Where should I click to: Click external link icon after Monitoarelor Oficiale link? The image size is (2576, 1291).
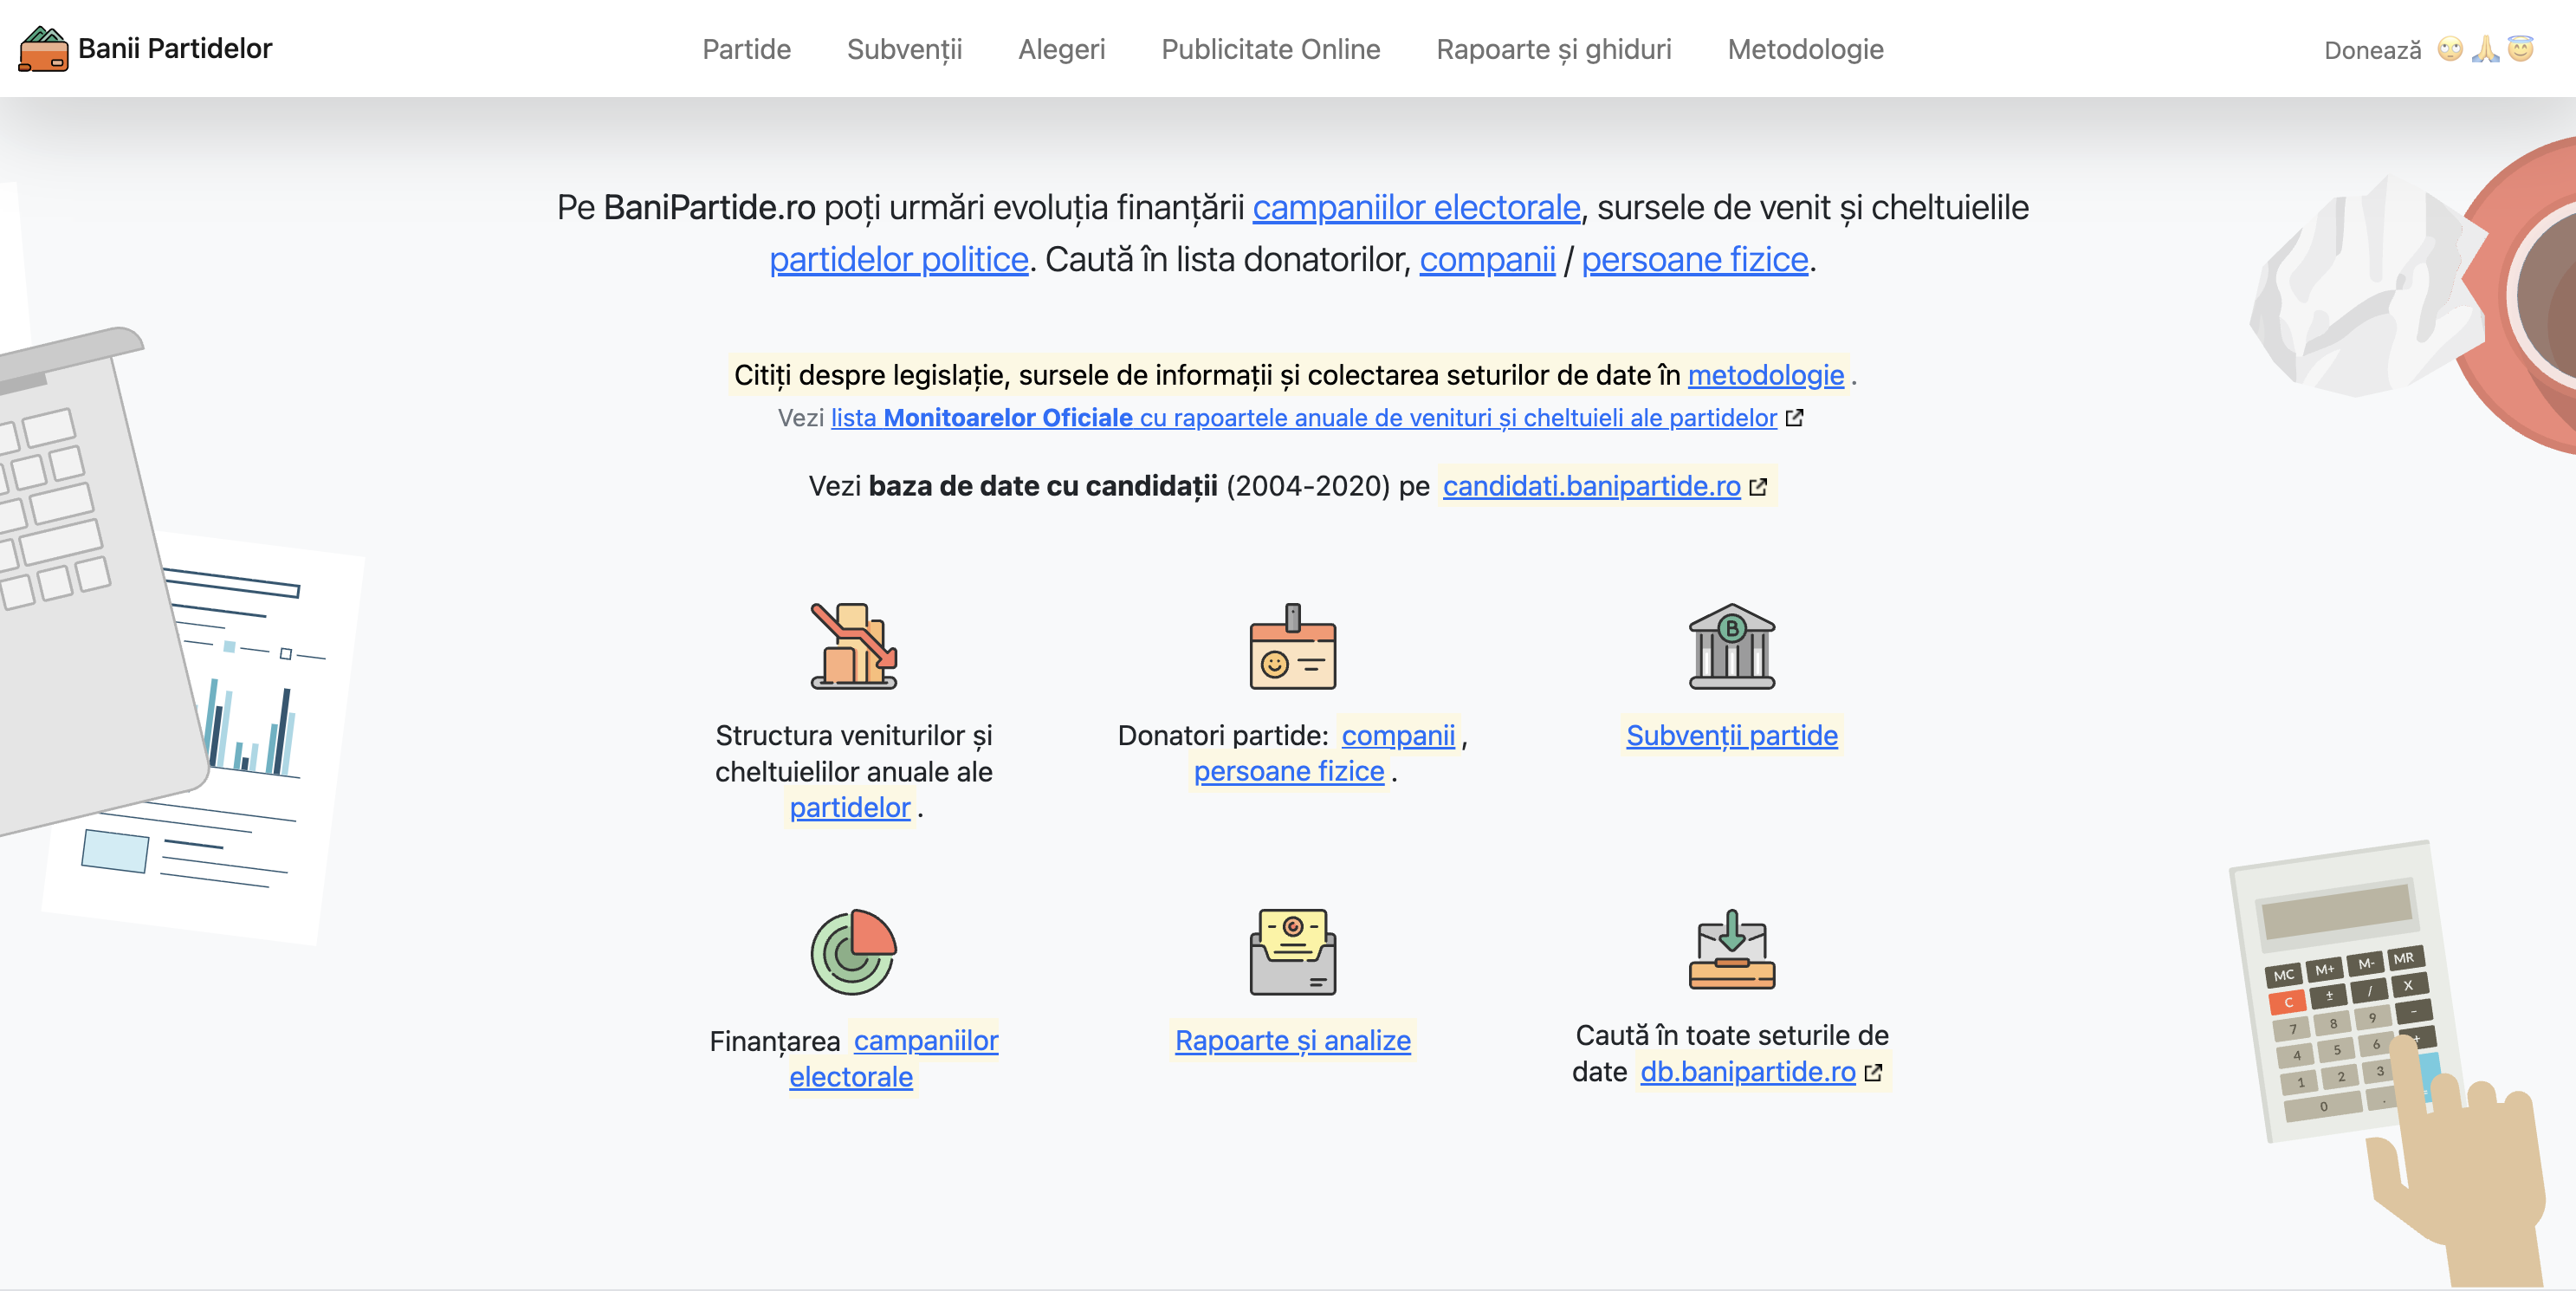(x=1794, y=418)
